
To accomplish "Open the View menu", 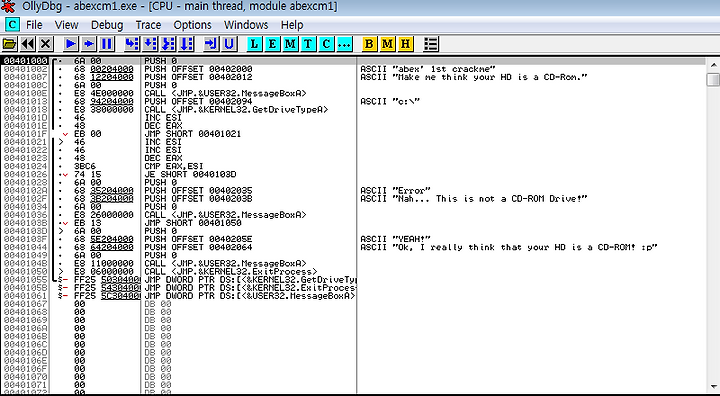I will [67, 25].
